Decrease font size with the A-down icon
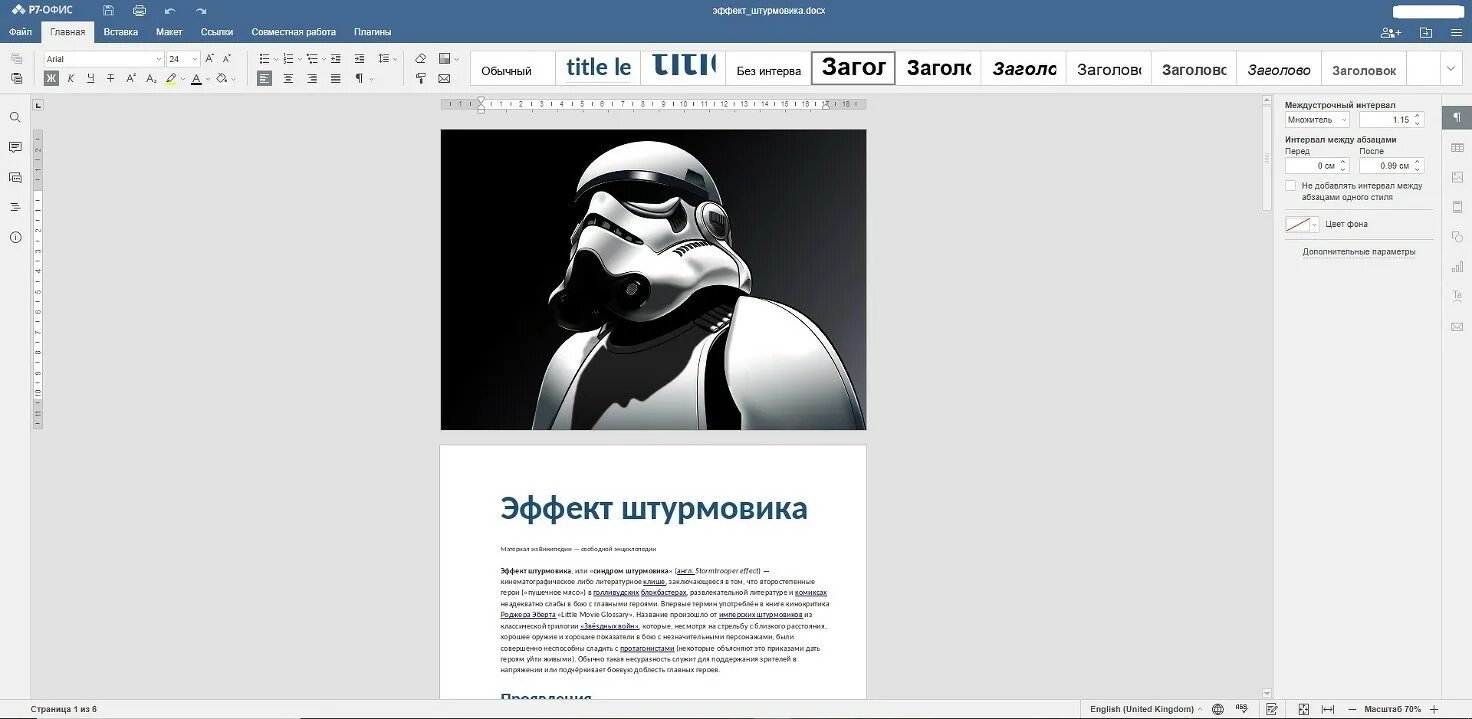This screenshot has height=719, width=1472. (227, 59)
